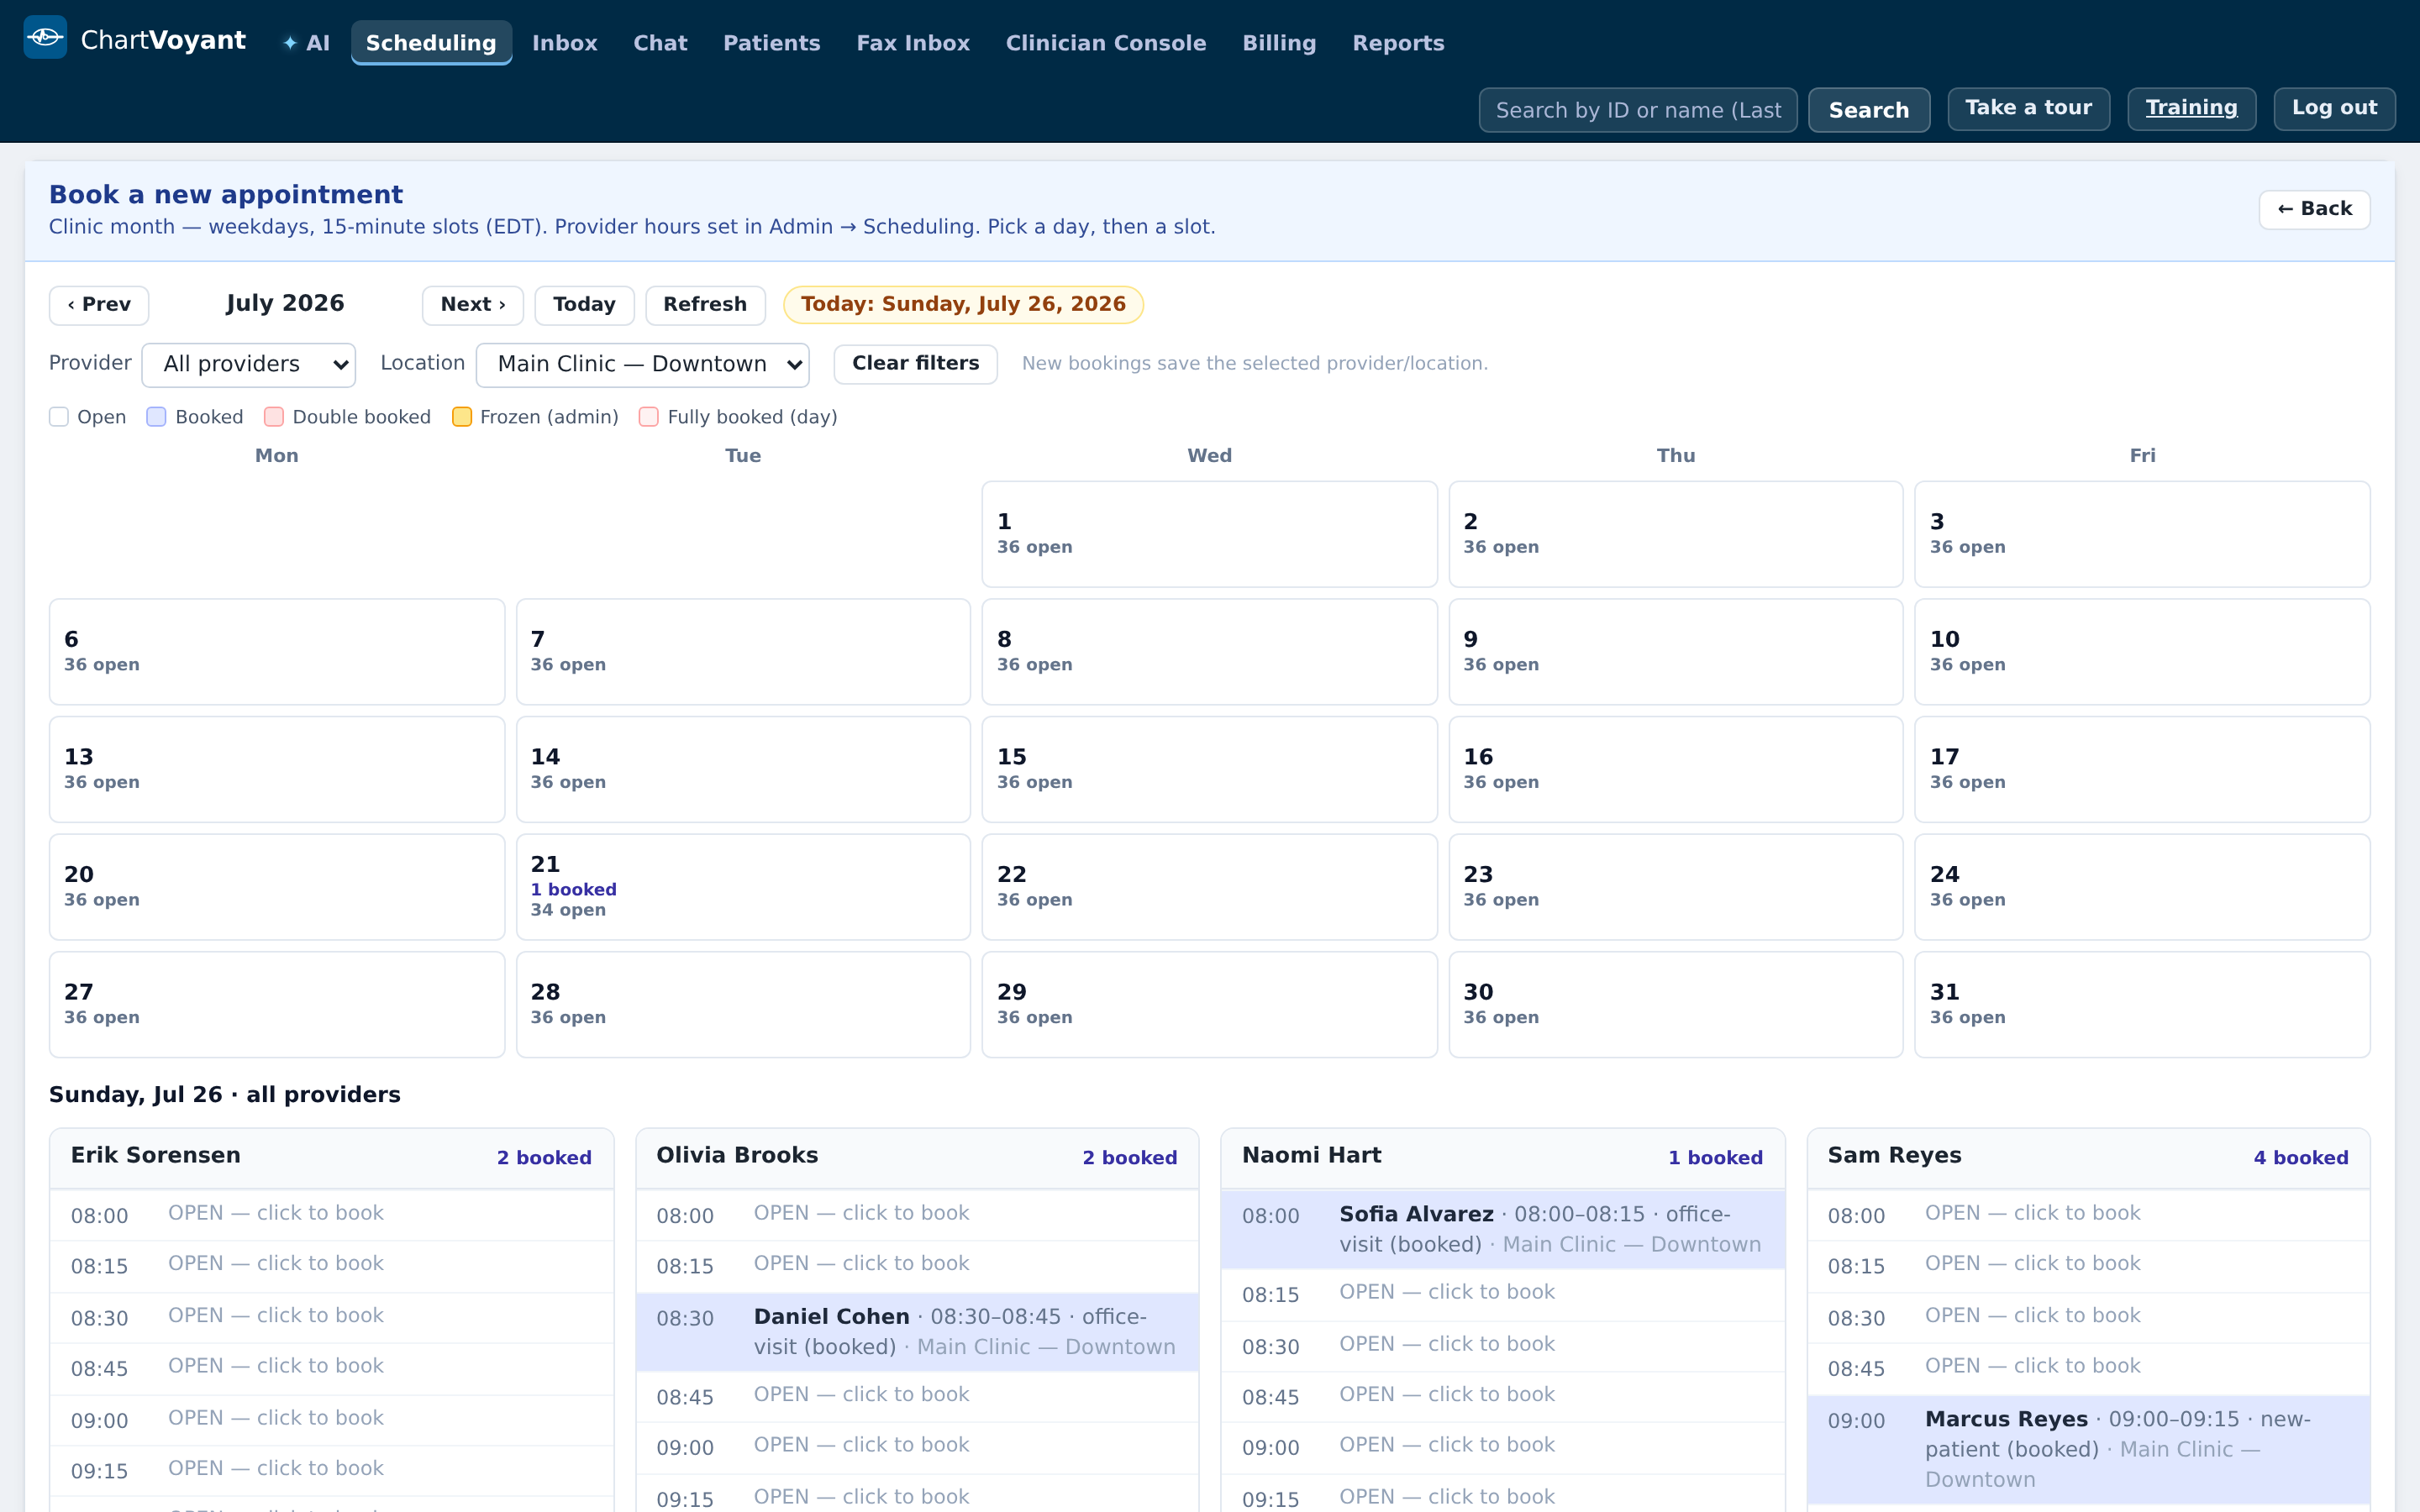
Task: Click Naomi Hart's 1 booked count
Action: click(1715, 1158)
